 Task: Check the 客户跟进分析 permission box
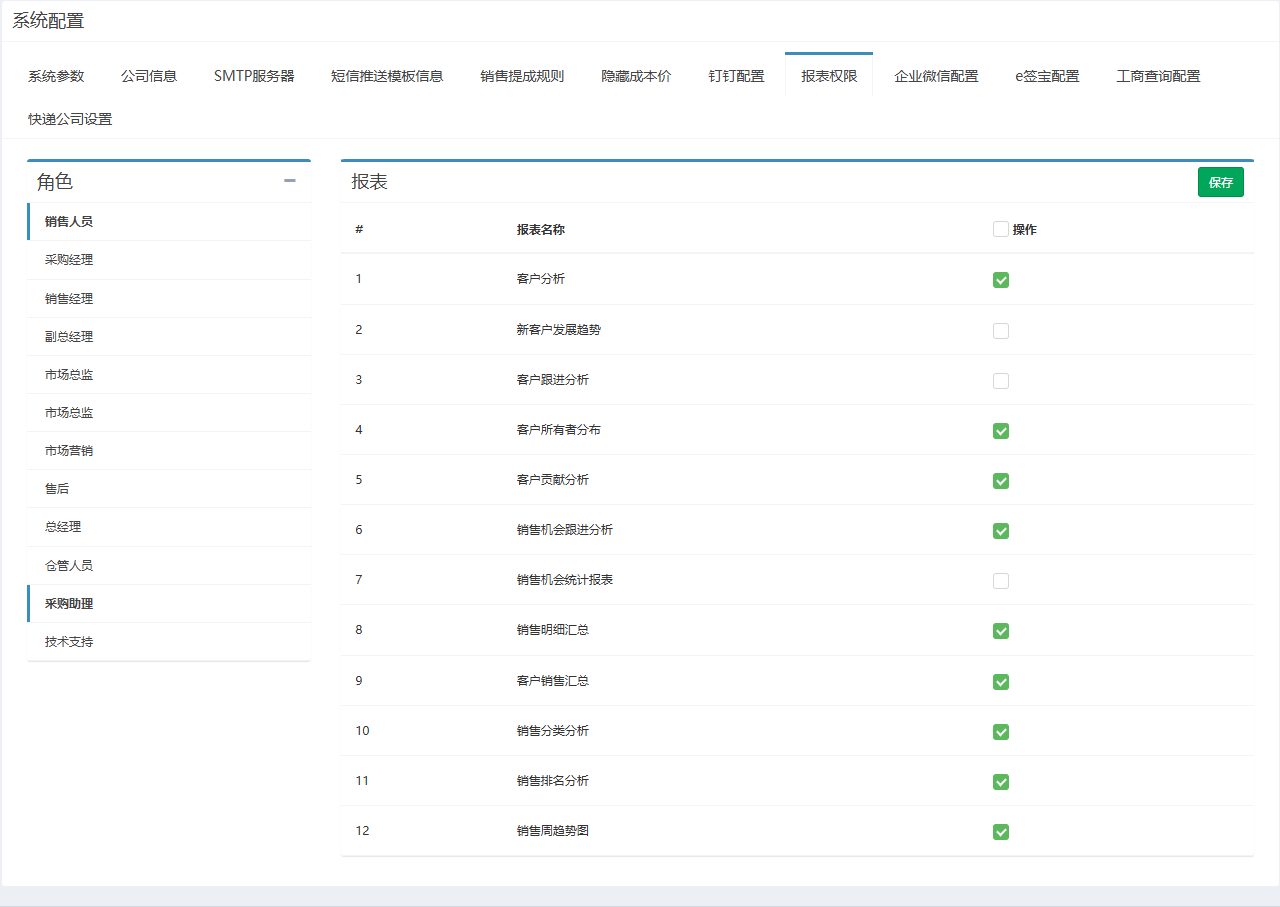(1001, 380)
